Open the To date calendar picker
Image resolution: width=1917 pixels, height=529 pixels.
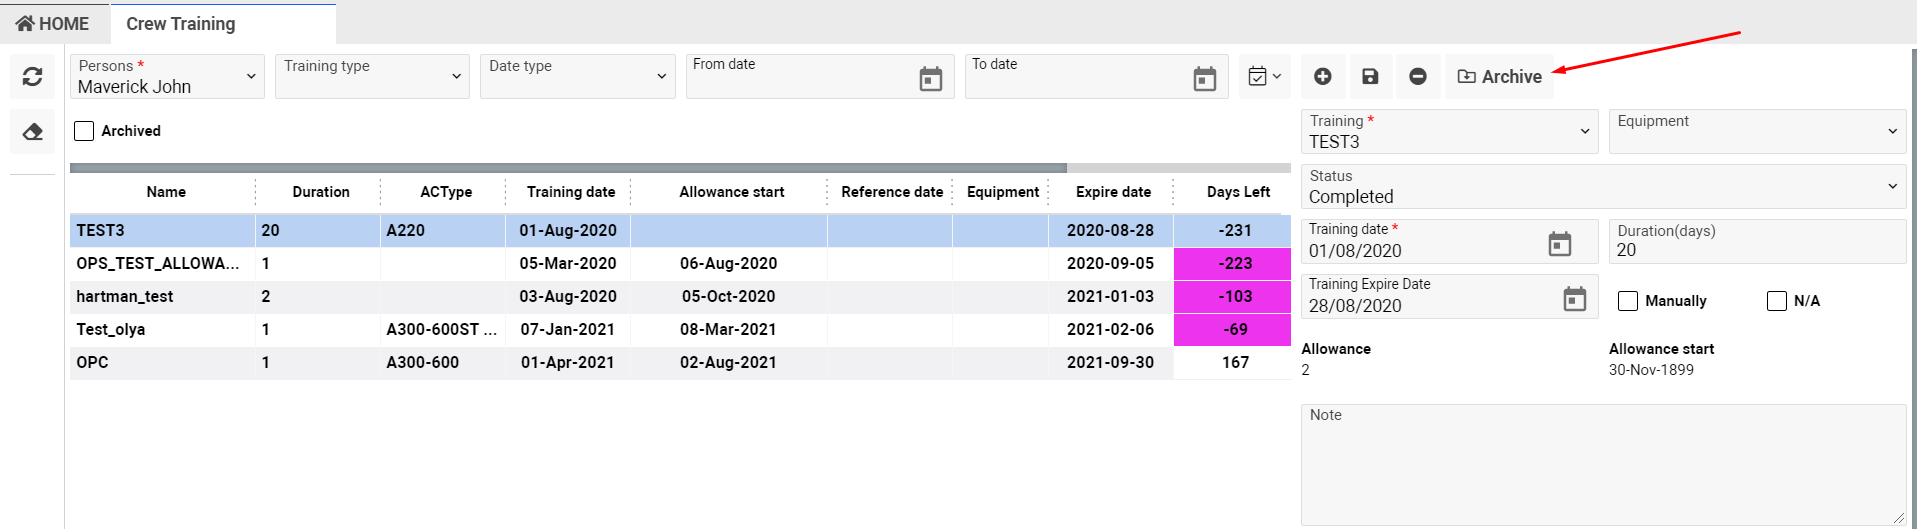(x=1204, y=79)
